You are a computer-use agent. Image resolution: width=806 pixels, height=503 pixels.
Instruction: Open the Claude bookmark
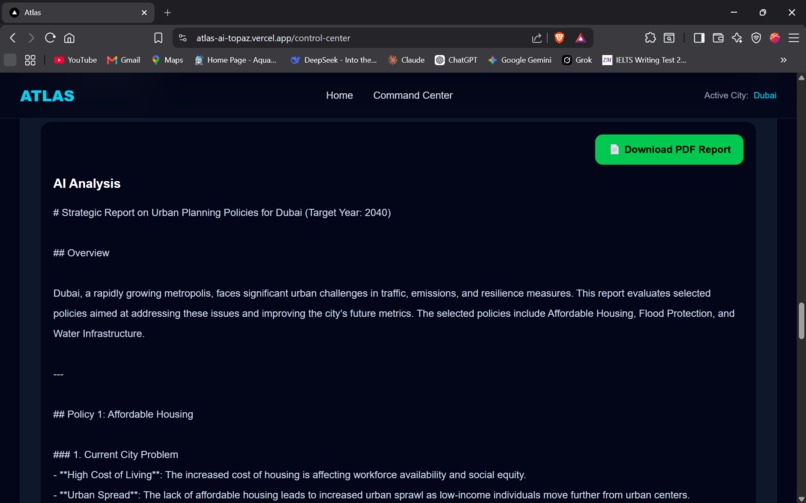tap(406, 60)
